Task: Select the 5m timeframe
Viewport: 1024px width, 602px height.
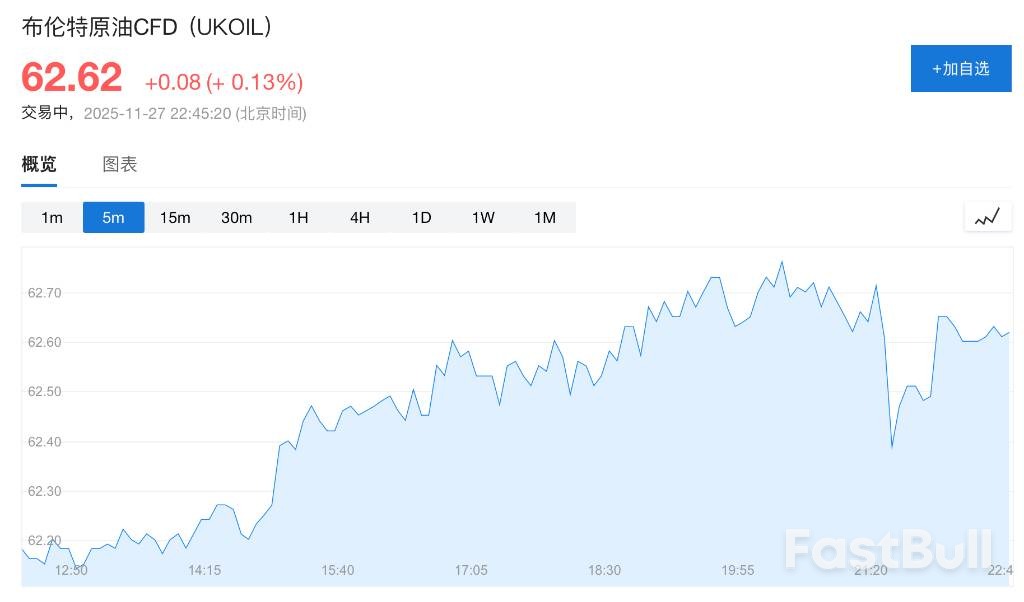Action: pos(113,217)
